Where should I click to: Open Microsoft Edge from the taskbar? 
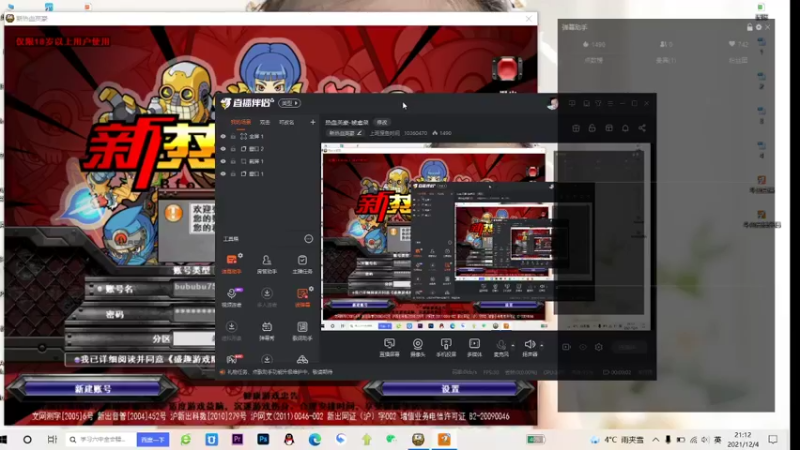click(x=314, y=439)
